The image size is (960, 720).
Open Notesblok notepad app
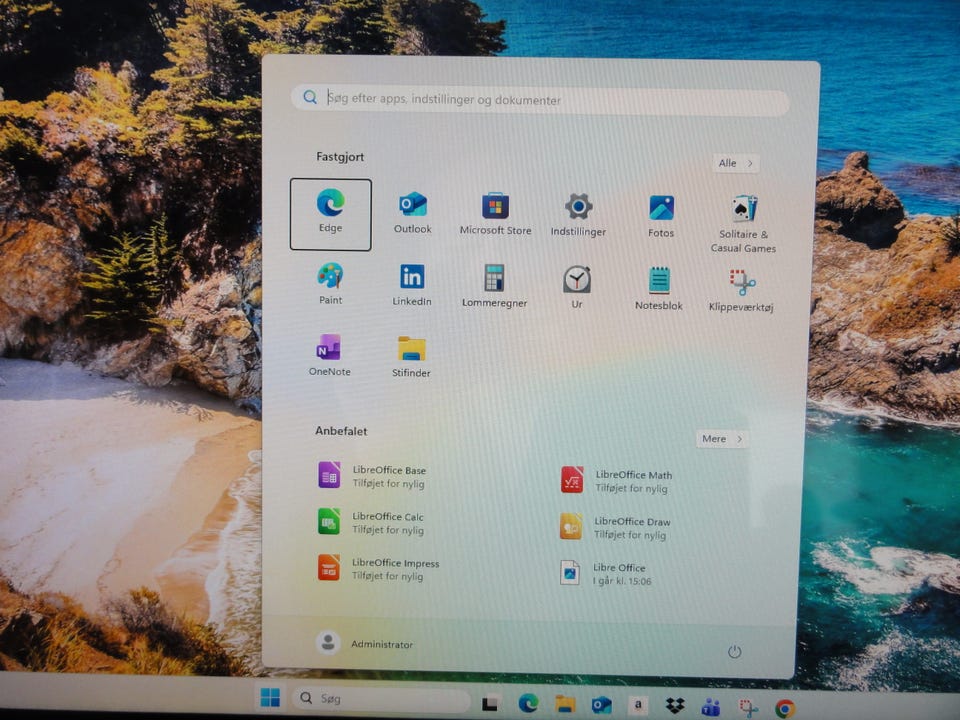[659, 288]
